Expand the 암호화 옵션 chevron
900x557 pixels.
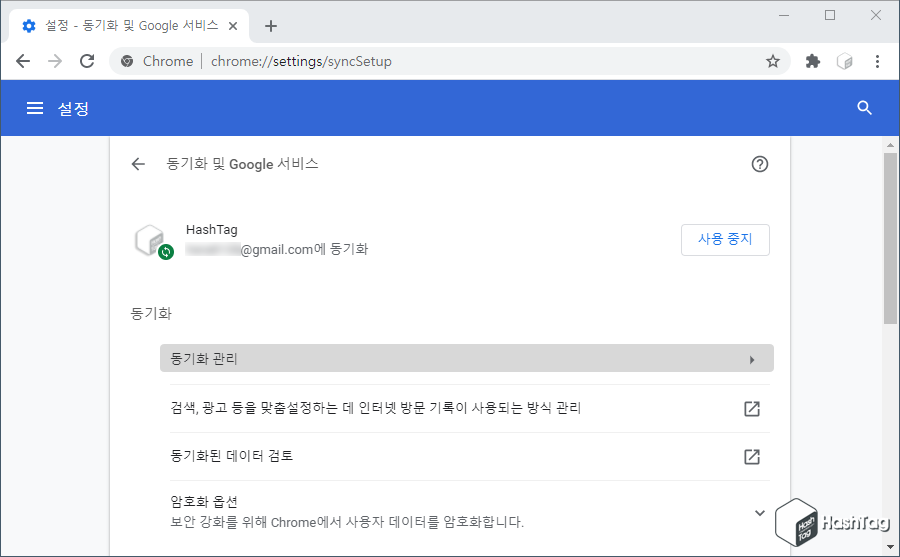pos(759,513)
